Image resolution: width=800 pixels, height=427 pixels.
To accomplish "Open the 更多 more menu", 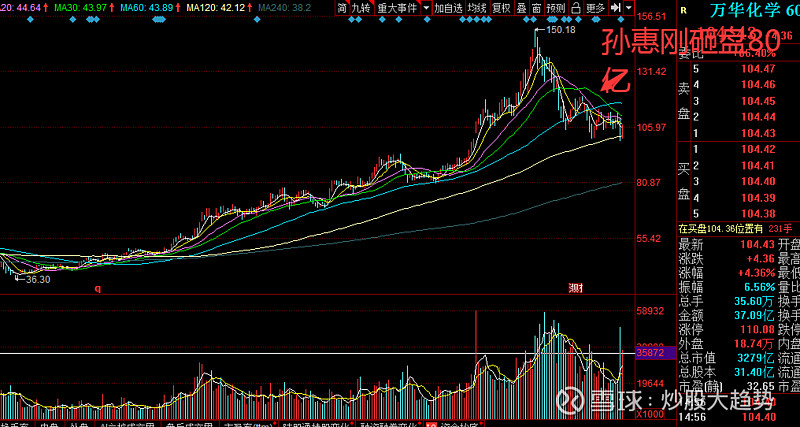I will [x=595, y=8].
